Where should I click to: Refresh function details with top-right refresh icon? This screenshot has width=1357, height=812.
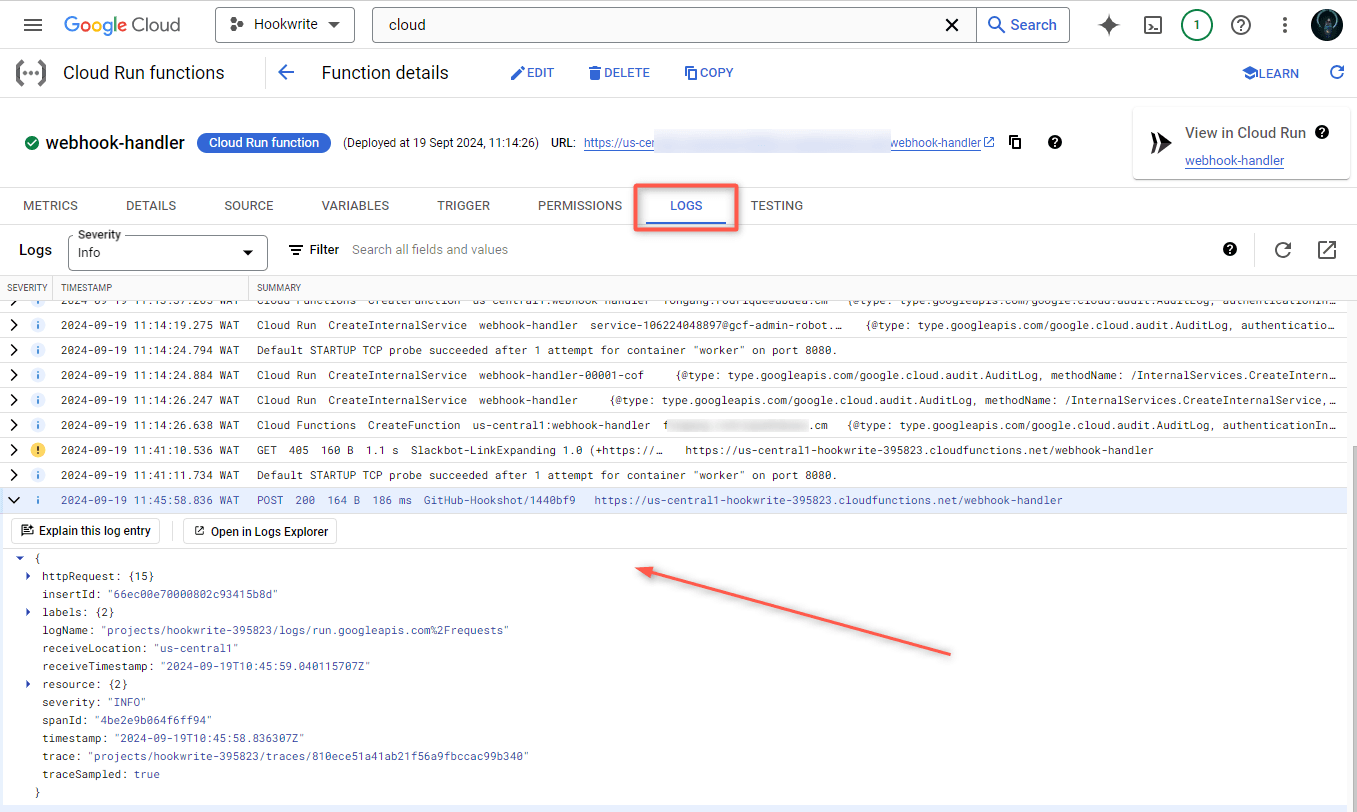[1336, 72]
